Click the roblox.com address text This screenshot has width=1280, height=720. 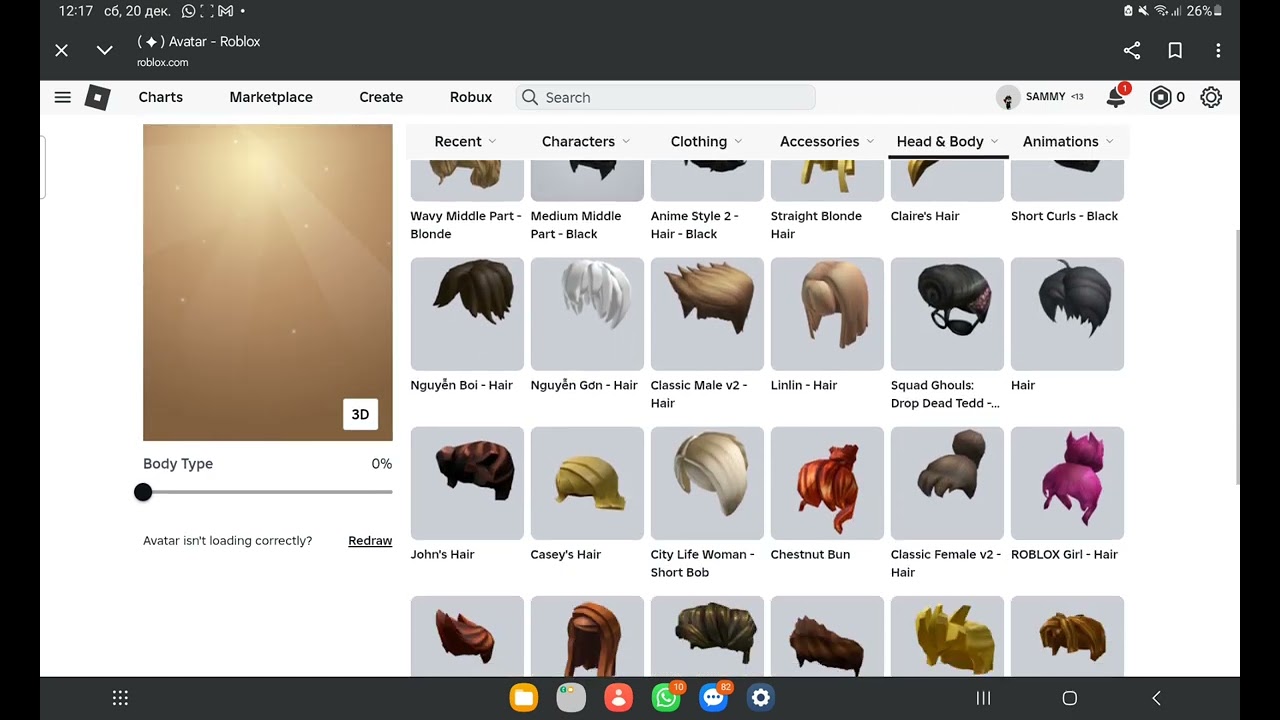163,62
